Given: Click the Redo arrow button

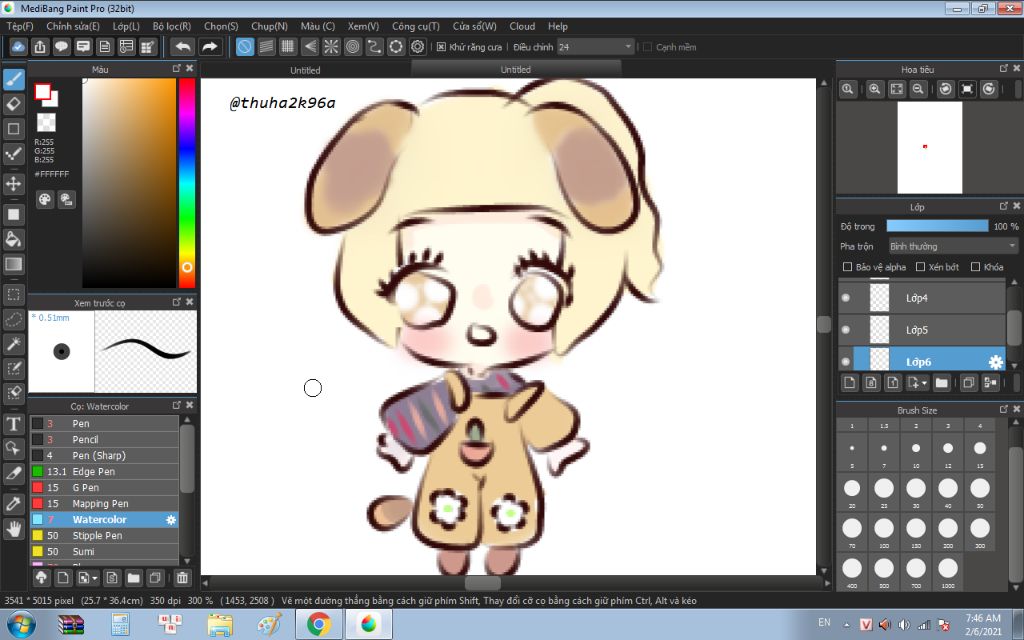Looking at the screenshot, I should tap(210, 46).
